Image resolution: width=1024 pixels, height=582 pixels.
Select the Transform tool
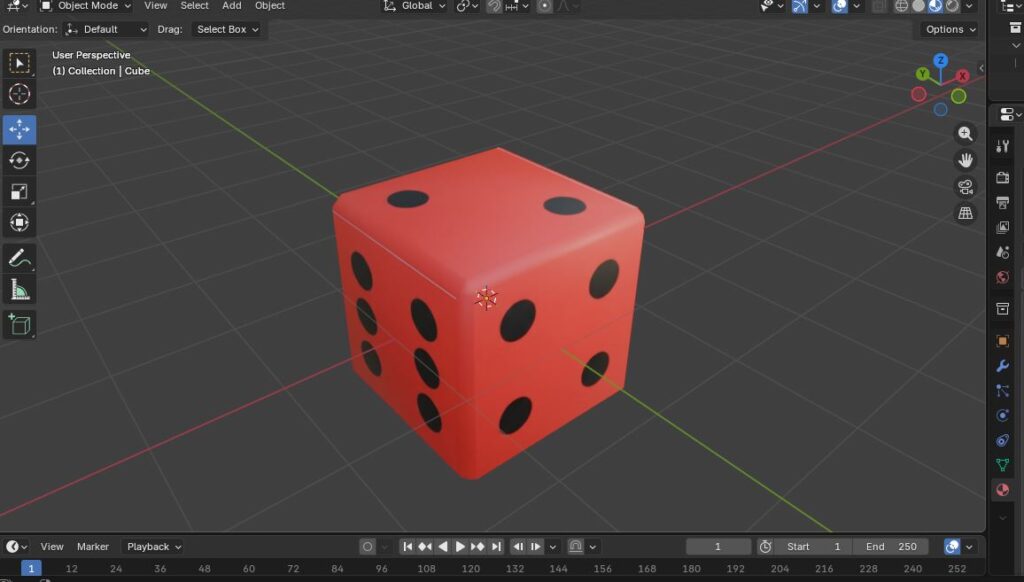click(x=19, y=222)
